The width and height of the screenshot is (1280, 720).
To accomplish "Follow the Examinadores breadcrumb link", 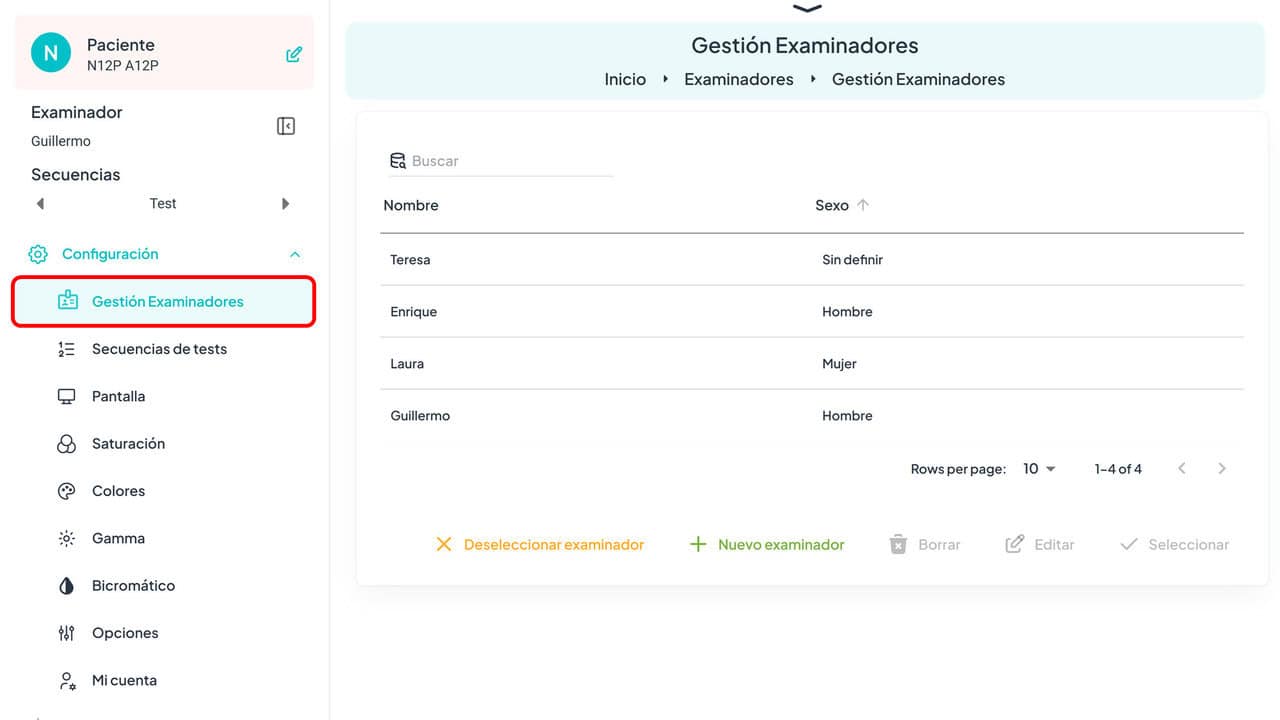I will coord(739,79).
